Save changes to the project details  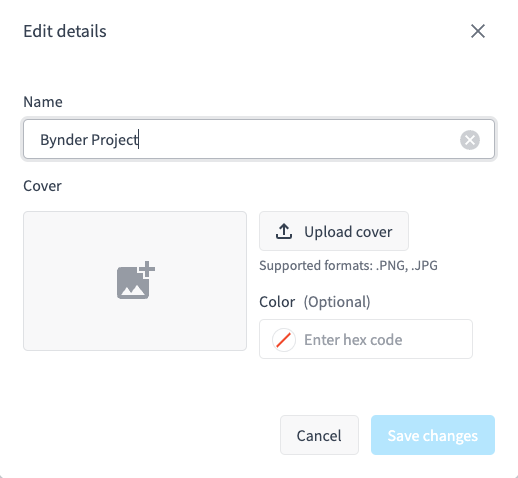[x=433, y=435]
